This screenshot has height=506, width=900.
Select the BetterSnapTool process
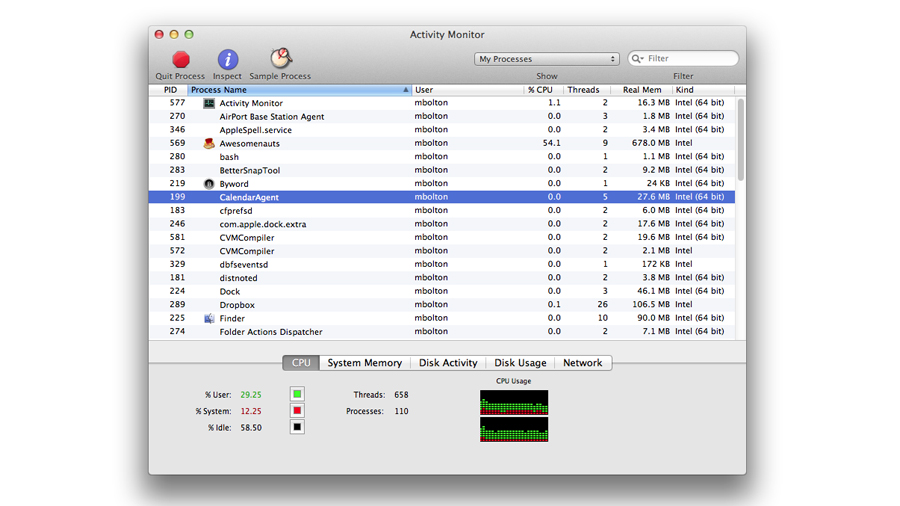(442, 170)
